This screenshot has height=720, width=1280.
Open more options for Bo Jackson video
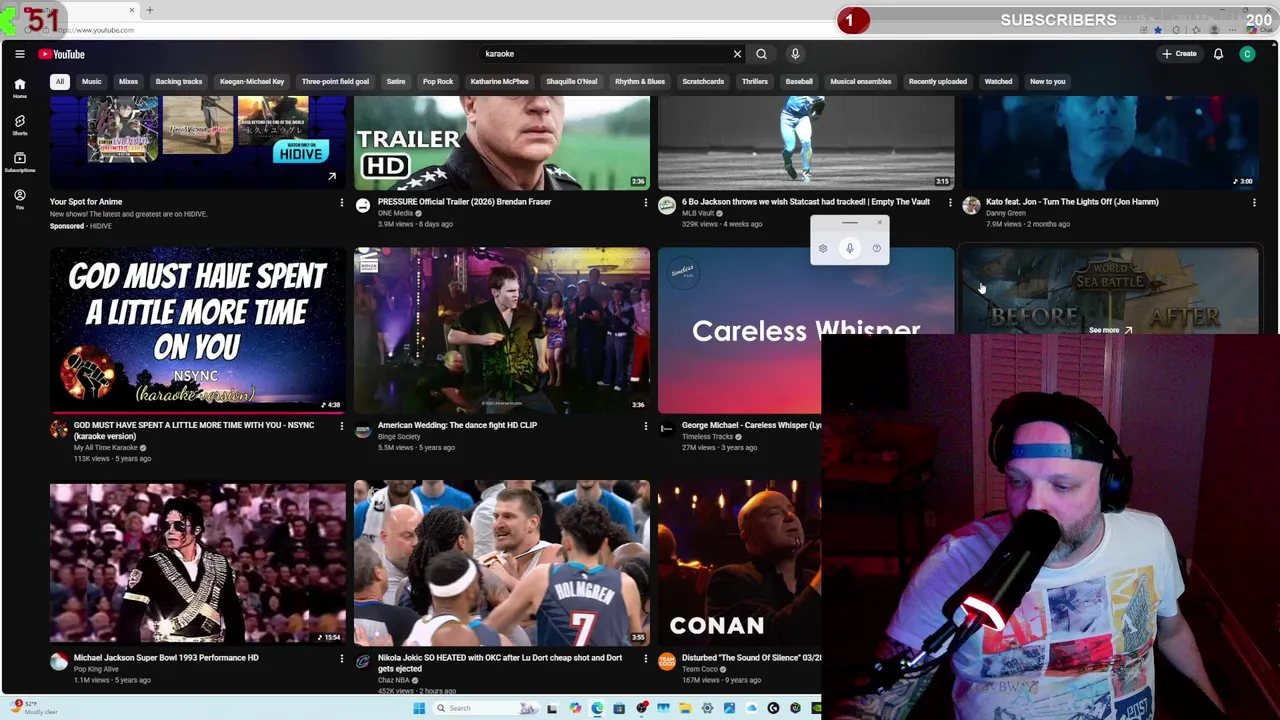949,203
